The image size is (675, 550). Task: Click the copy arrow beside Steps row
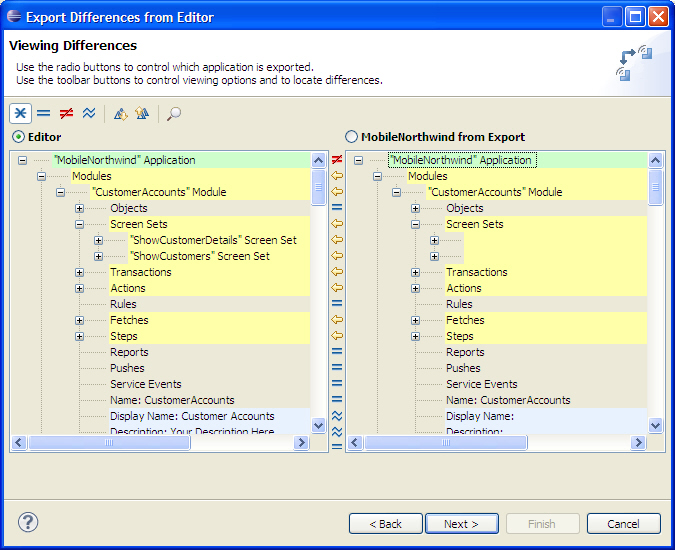(x=337, y=336)
